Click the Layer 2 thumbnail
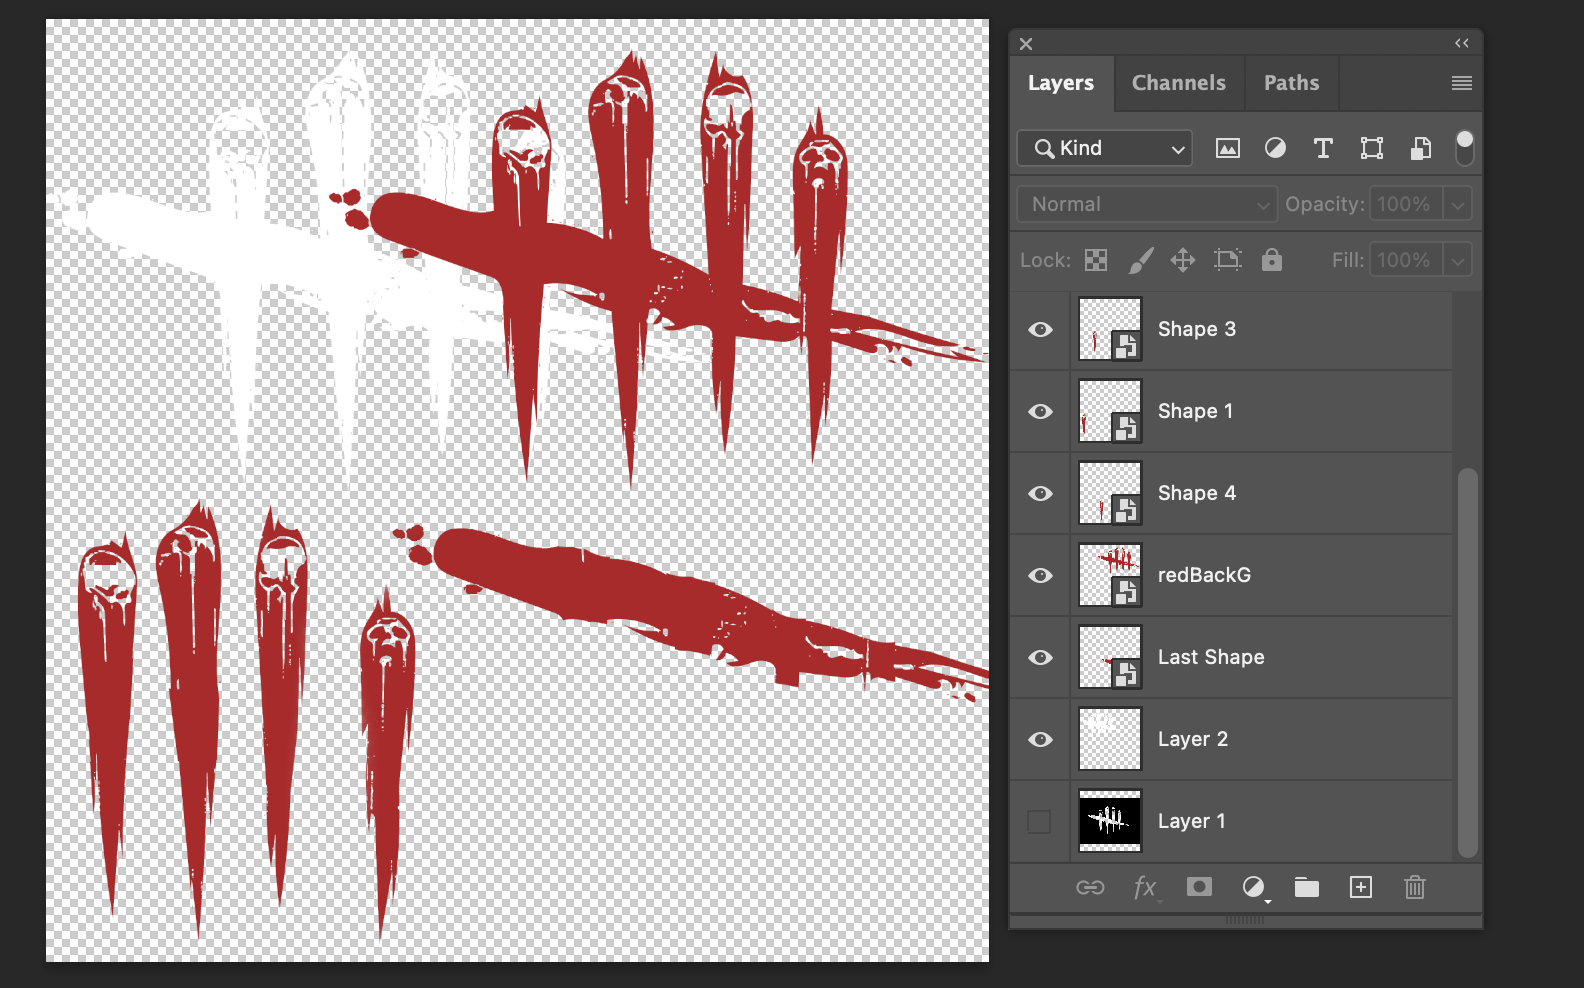This screenshot has width=1584, height=988. pos(1110,739)
